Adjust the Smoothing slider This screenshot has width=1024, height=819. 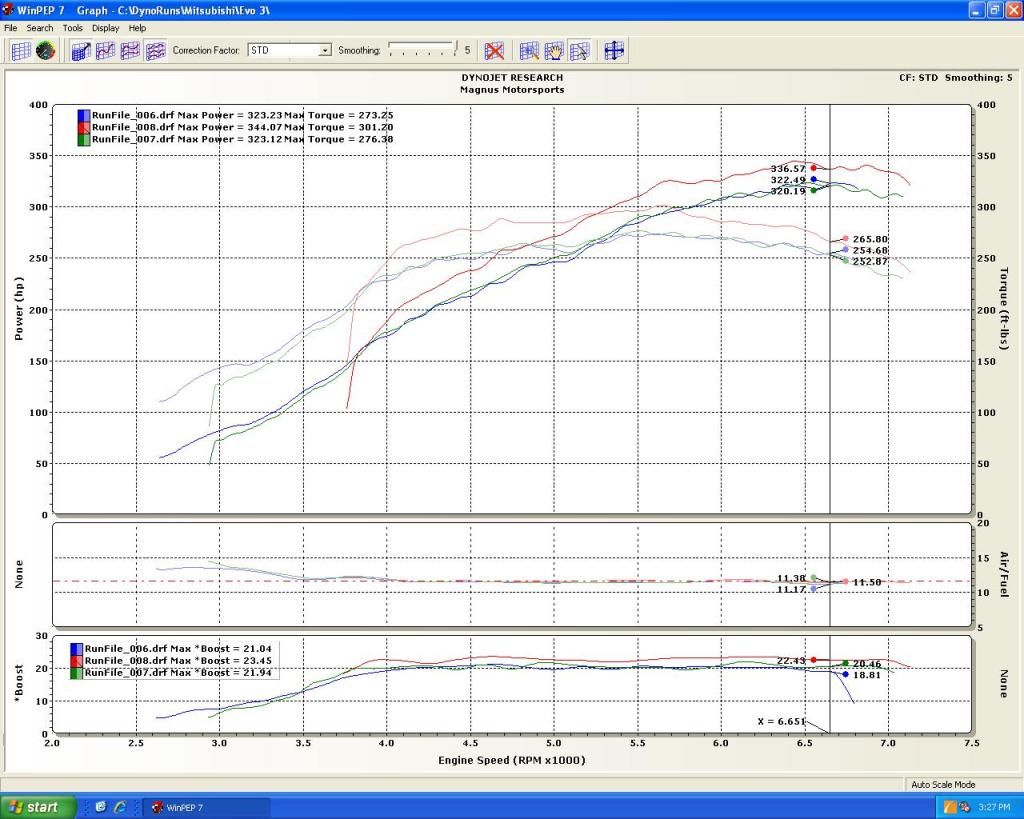tap(422, 49)
